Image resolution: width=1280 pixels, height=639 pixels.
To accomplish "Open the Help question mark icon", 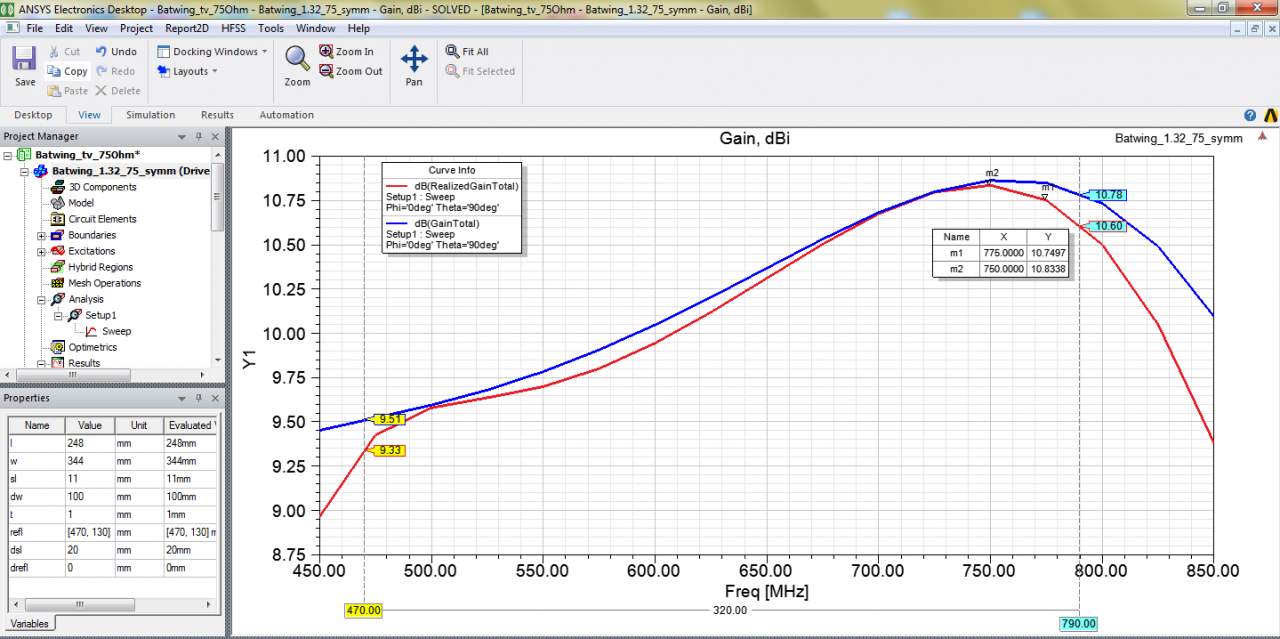I will coord(1250,115).
